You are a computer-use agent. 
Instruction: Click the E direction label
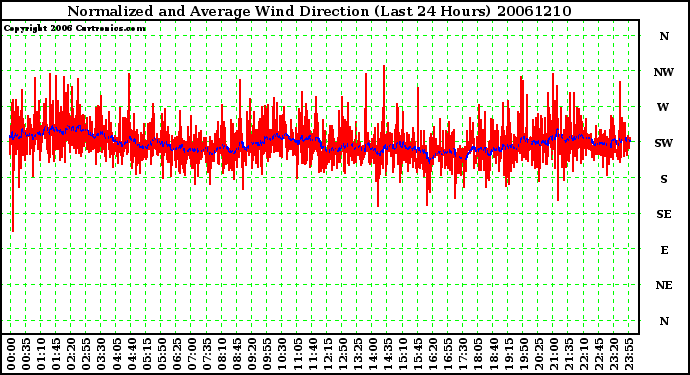[x=664, y=250]
